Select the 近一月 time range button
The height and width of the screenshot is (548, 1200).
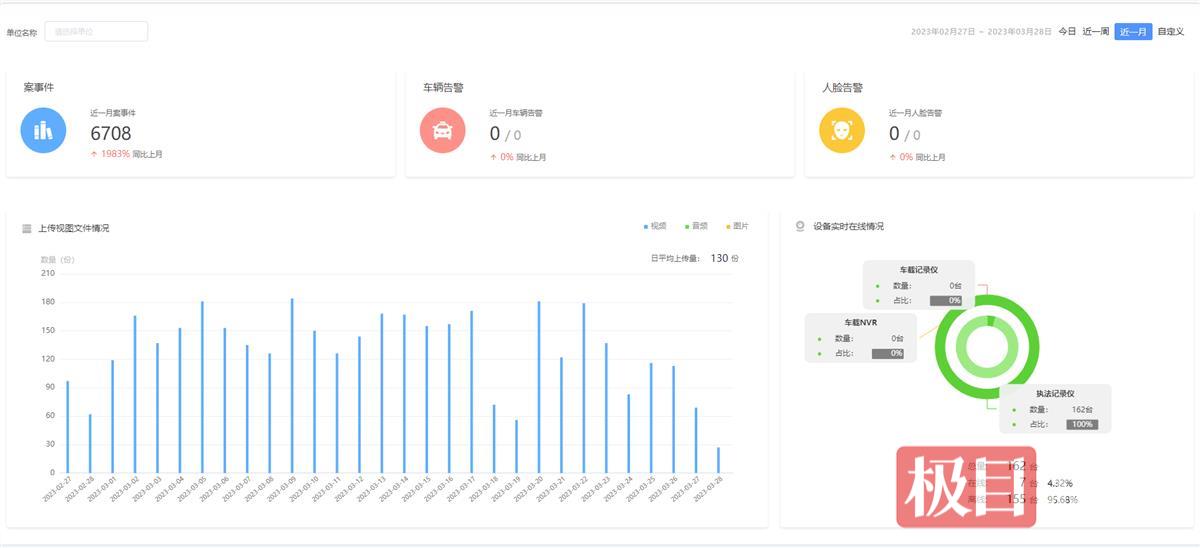click(1133, 32)
